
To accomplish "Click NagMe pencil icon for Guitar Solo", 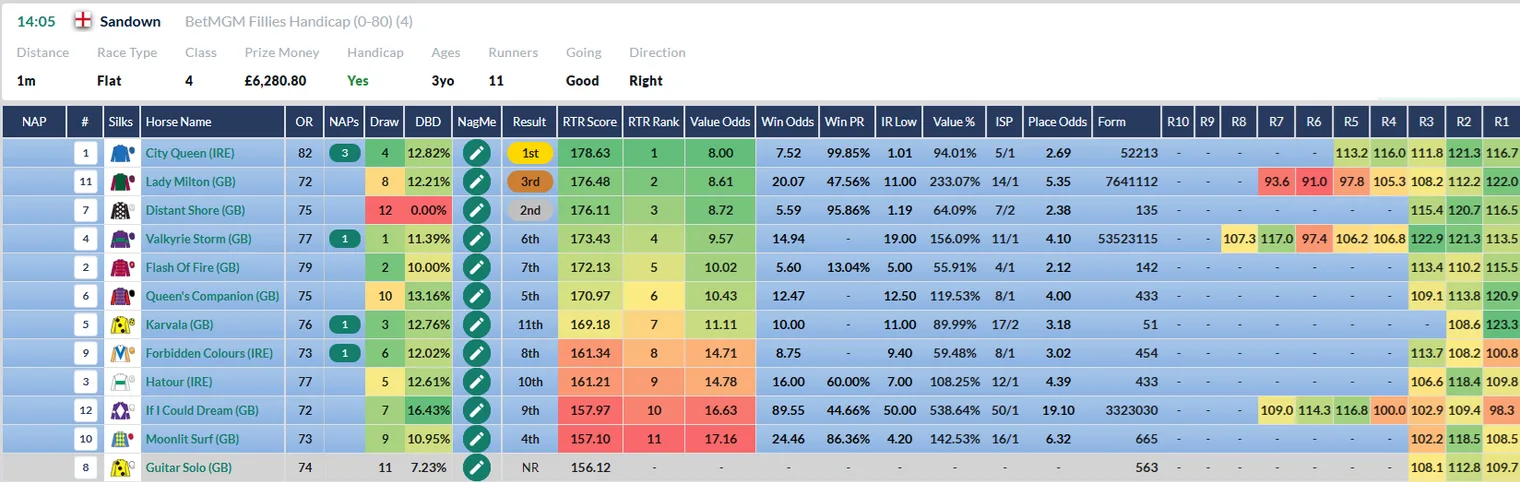I will [x=477, y=467].
